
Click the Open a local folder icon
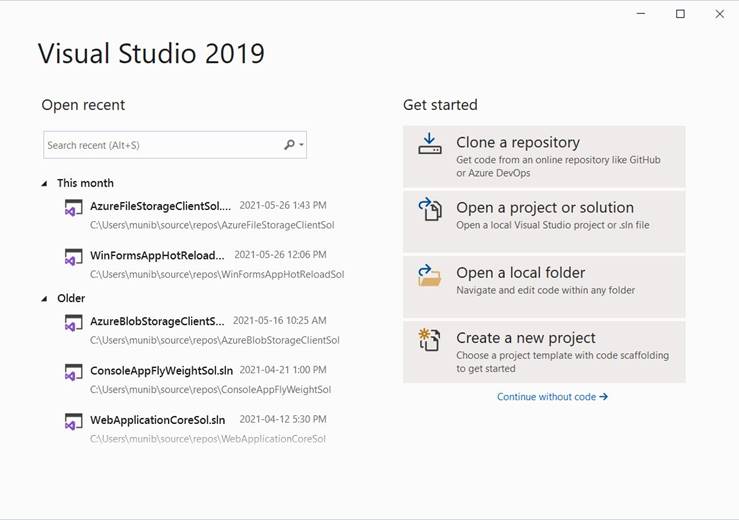tap(429, 275)
